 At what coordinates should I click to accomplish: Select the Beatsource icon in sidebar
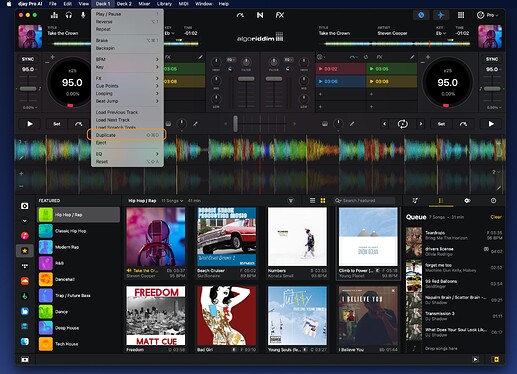(25, 311)
